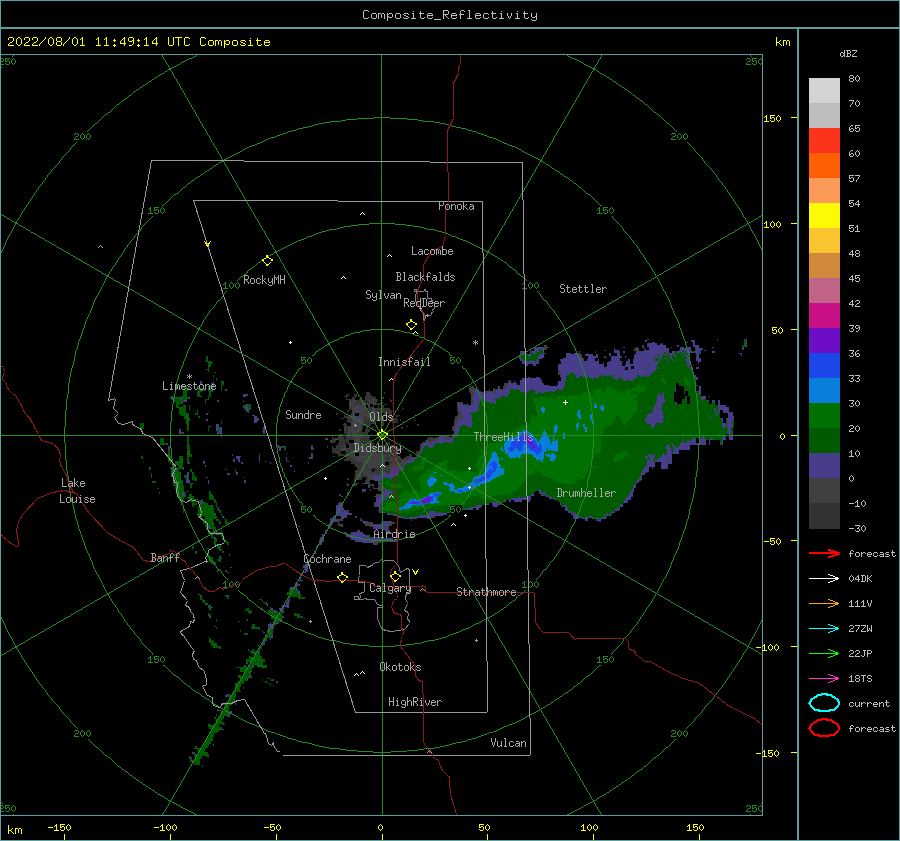Click yellow diamond marker above Calgary label
Image resolution: width=900 pixels, height=841 pixels.
[395, 576]
